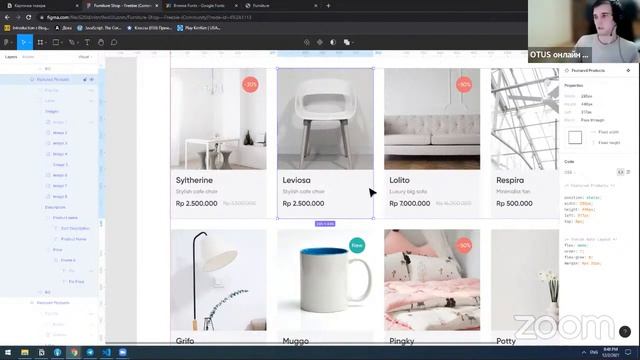Open the boolean operations toolbar icon
Screen dimensions: 640x360
tap(347, 42)
